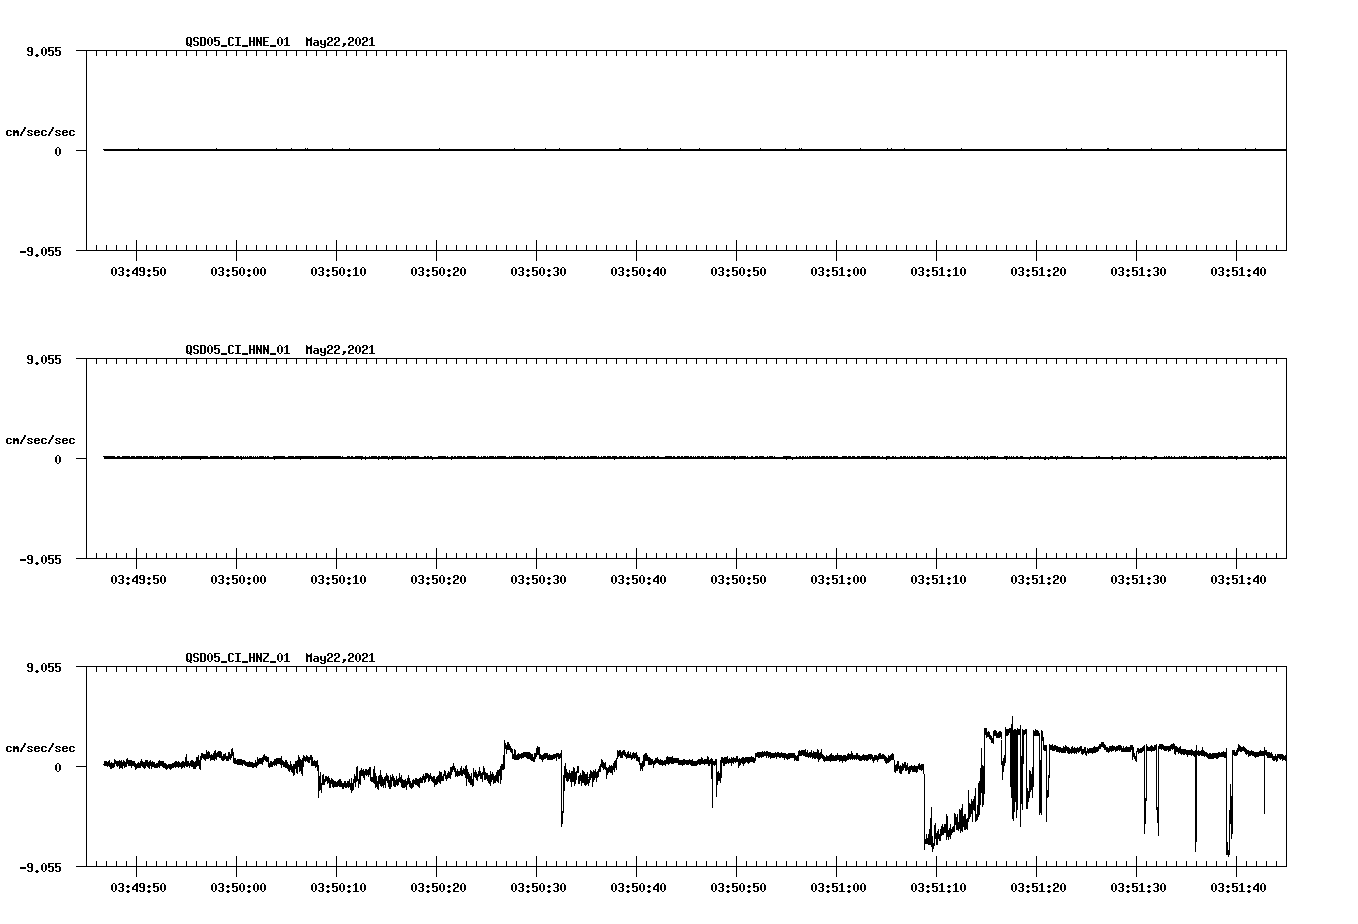Click the 03:51:10 label under bottom plot
This screenshot has height=924, width=1358.
(939, 885)
